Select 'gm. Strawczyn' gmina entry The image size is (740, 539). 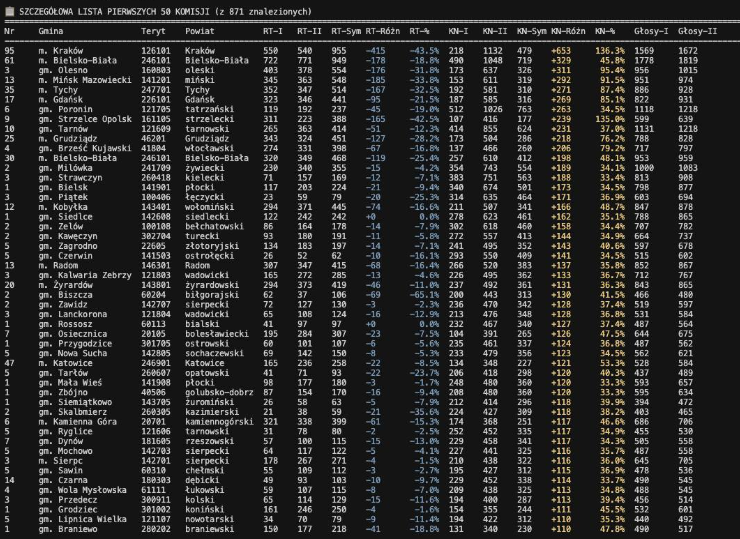[70, 177]
